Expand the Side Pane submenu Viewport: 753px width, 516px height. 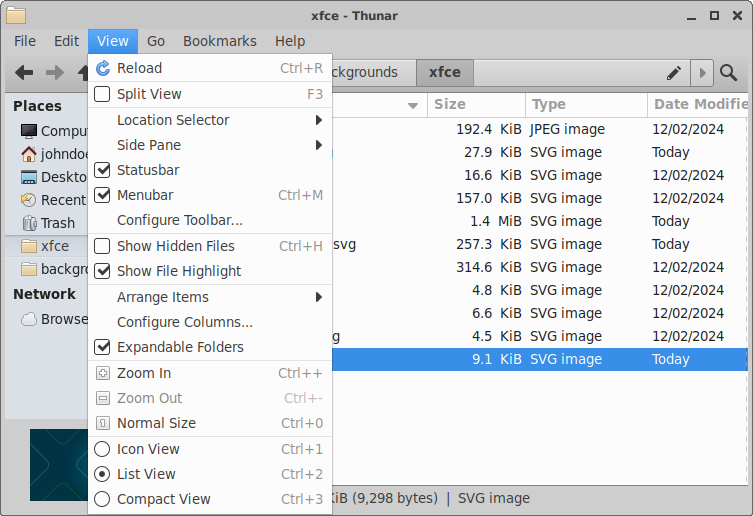pyautogui.click(x=210, y=145)
